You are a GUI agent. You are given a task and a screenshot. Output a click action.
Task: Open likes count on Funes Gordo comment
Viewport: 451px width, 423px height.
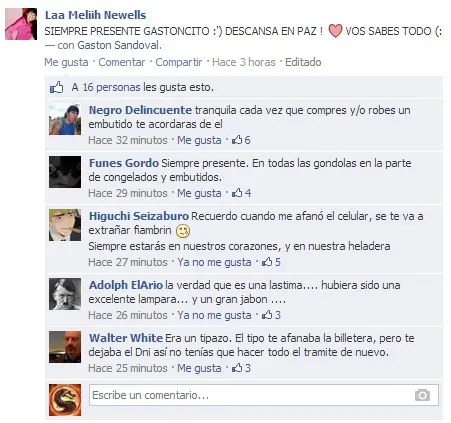tap(241, 193)
